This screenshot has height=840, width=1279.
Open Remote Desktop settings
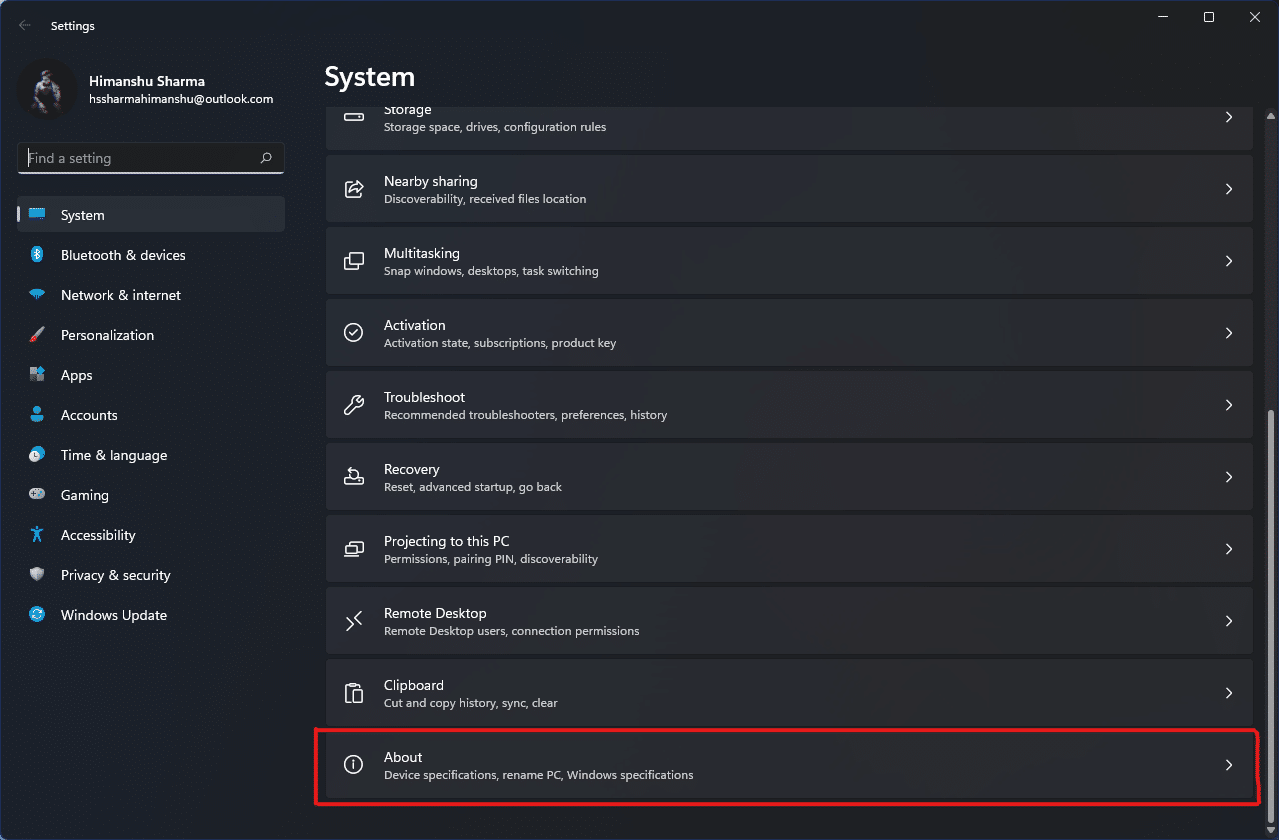coord(789,621)
